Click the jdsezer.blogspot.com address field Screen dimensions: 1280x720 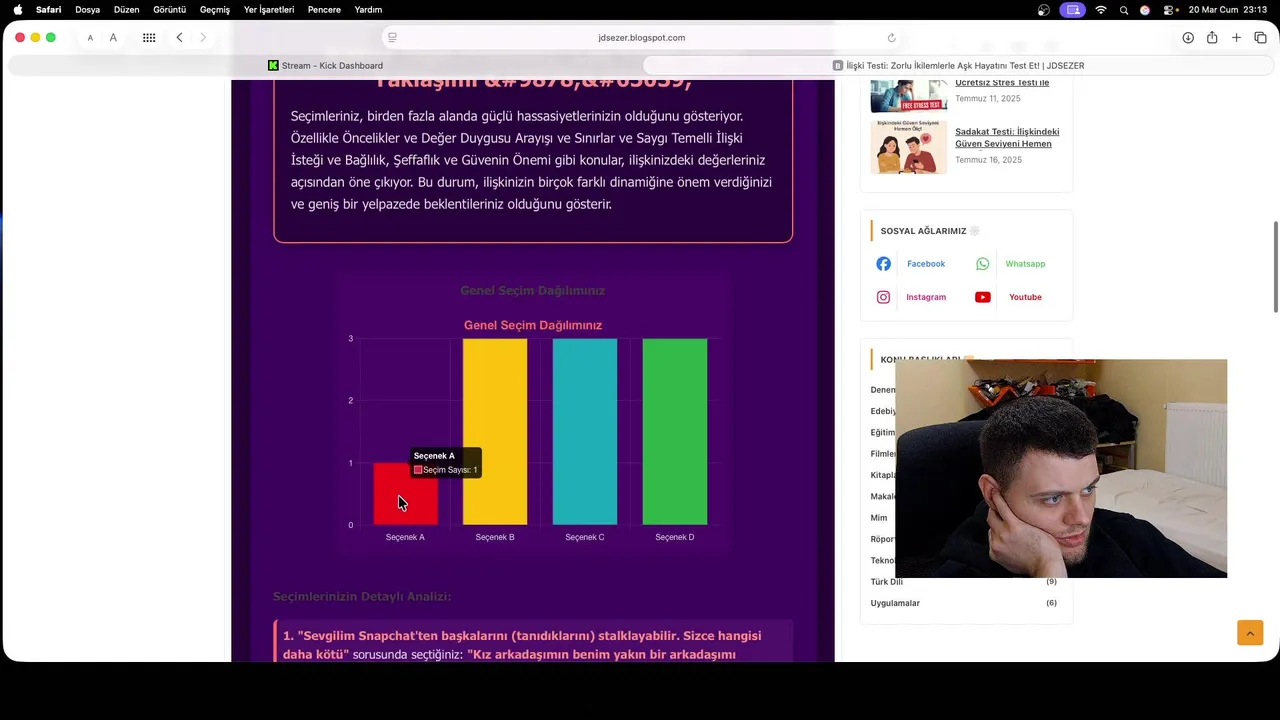pyautogui.click(x=641, y=37)
